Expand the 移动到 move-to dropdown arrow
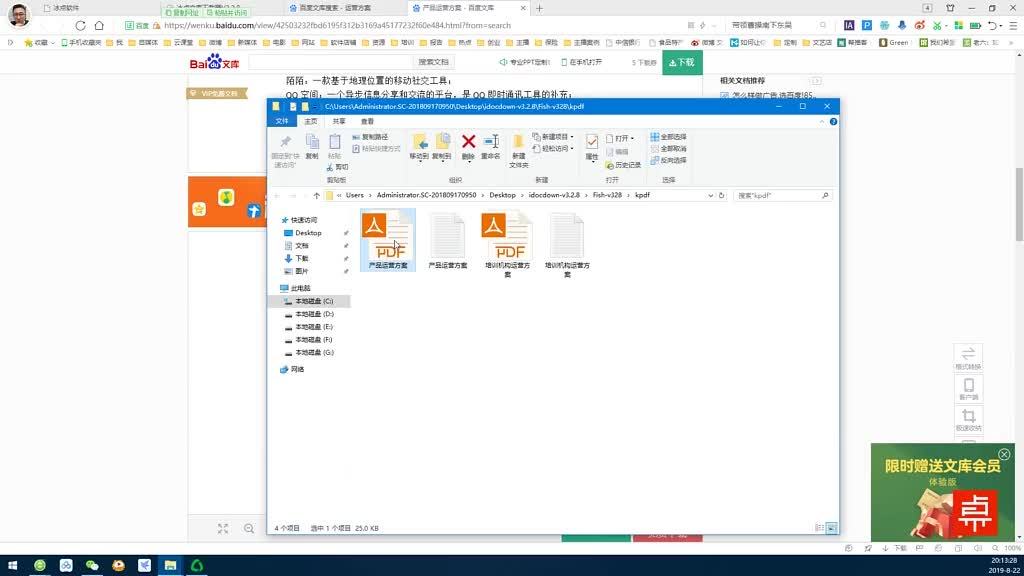 point(420,161)
